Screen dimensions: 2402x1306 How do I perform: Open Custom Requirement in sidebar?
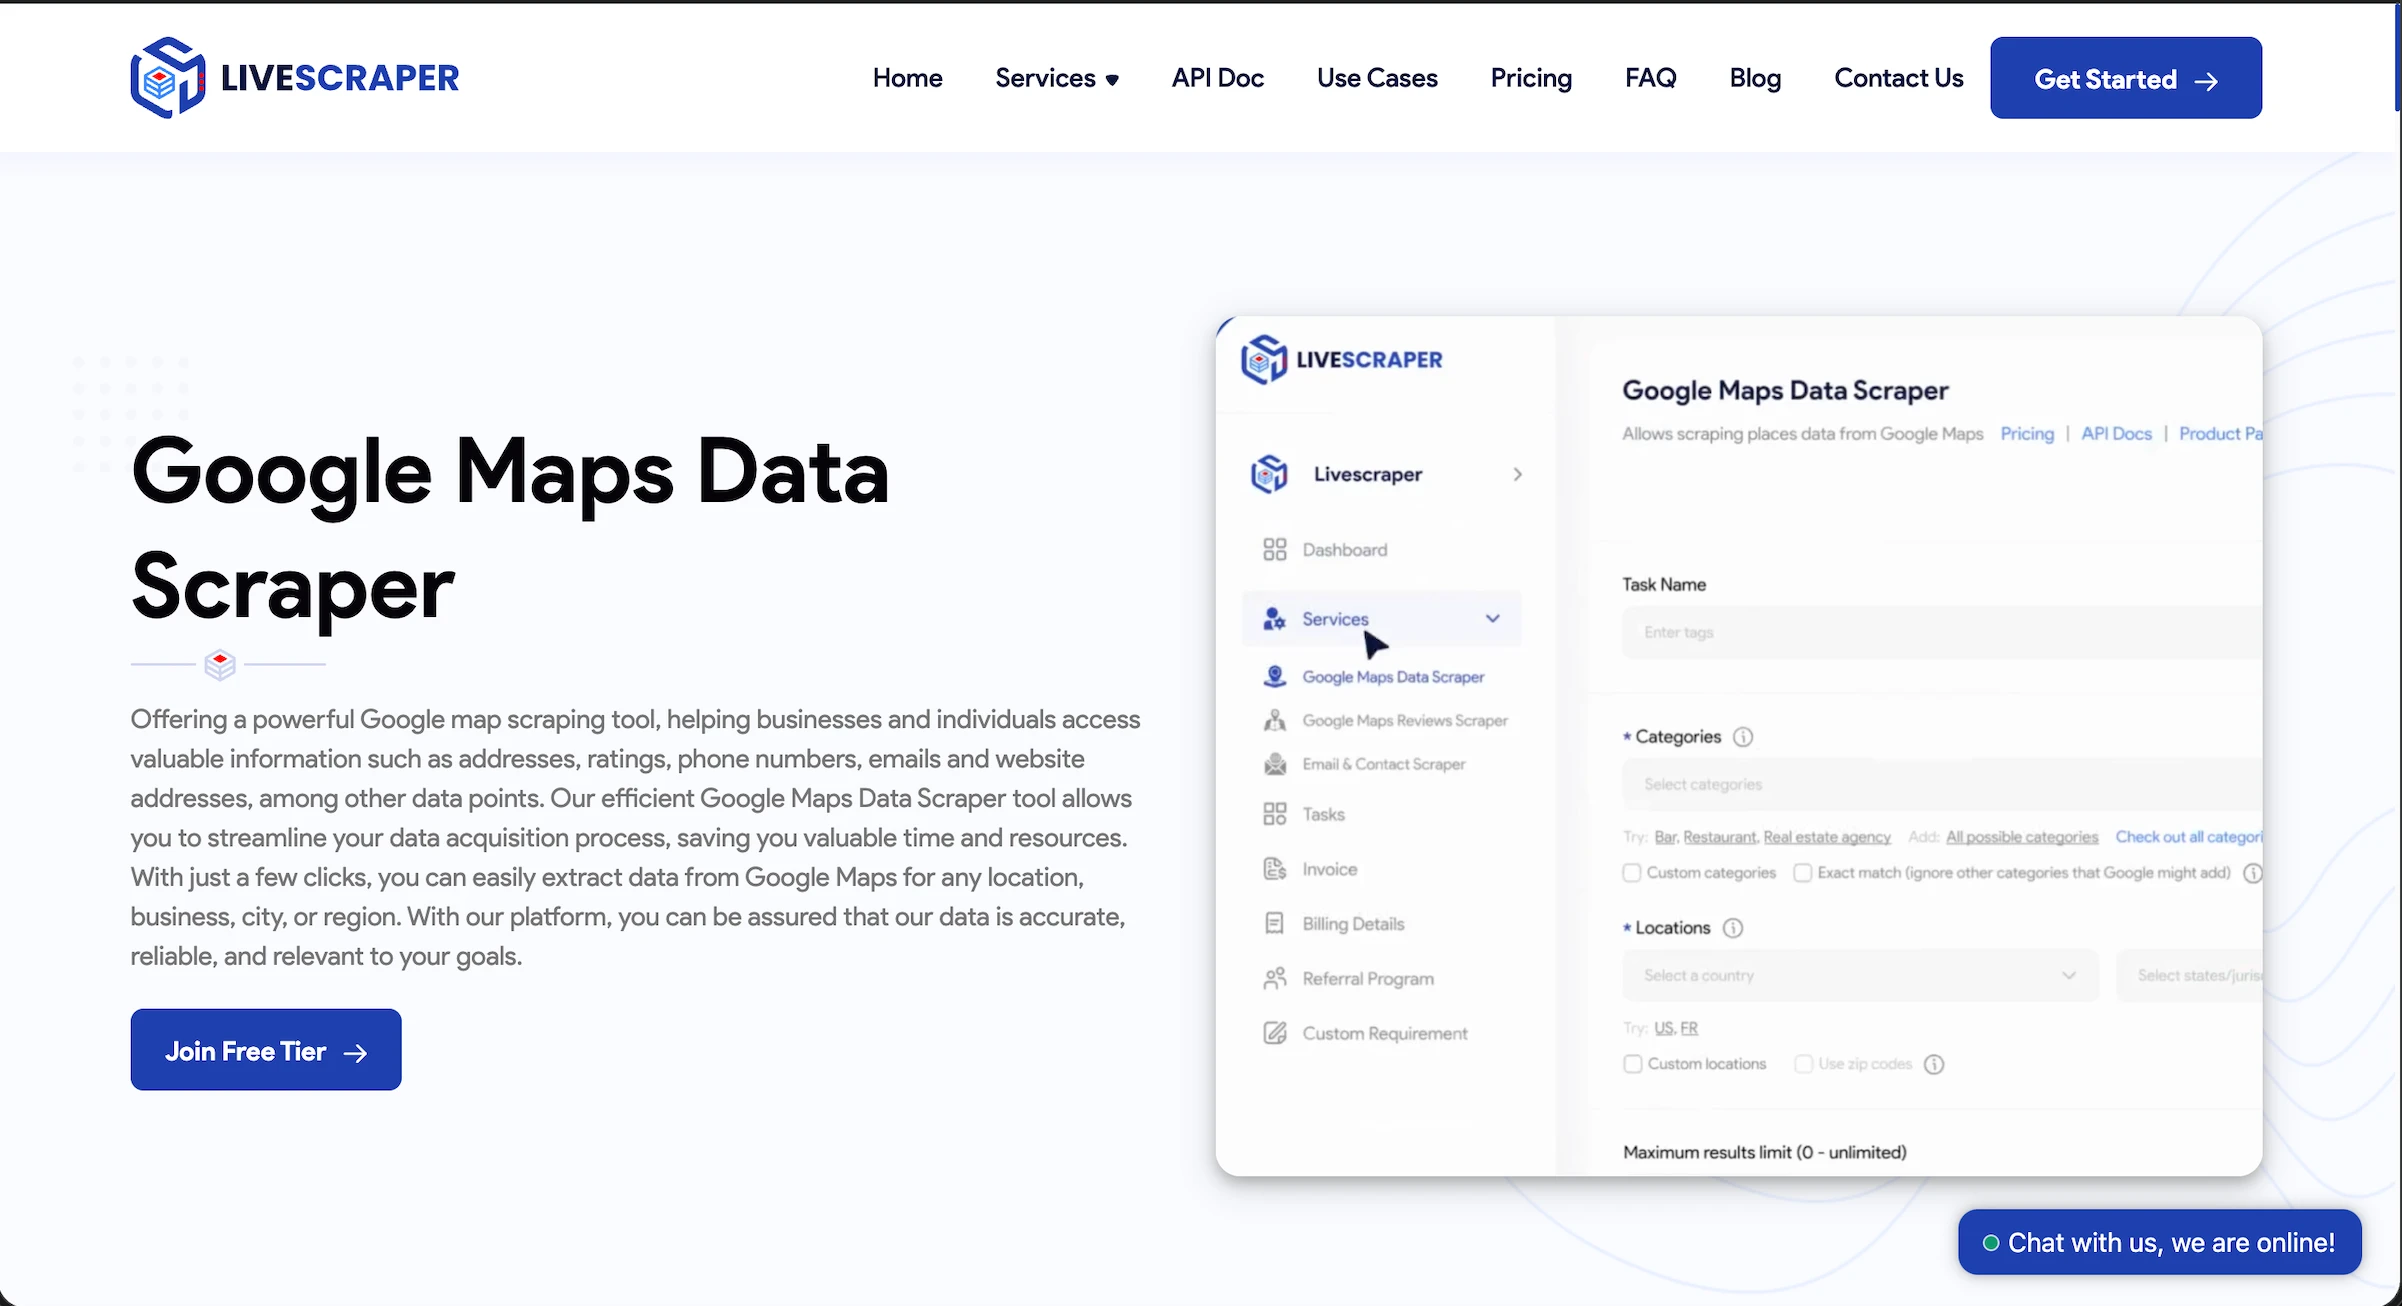[1384, 1032]
